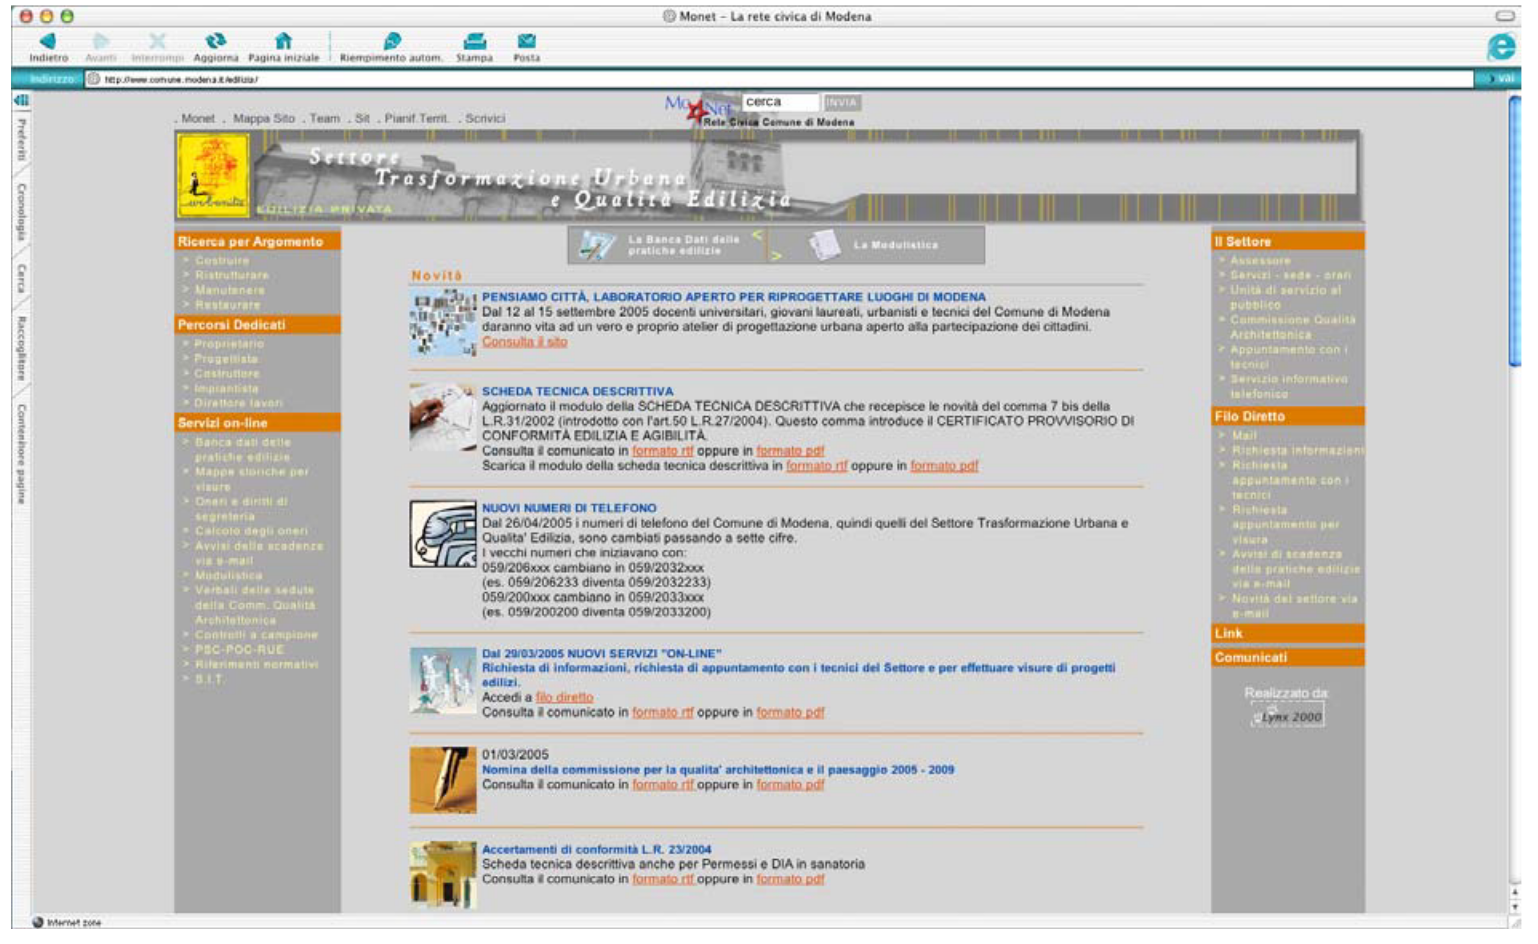Click the INVIA search button
1538x944 pixels.
click(841, 102)
